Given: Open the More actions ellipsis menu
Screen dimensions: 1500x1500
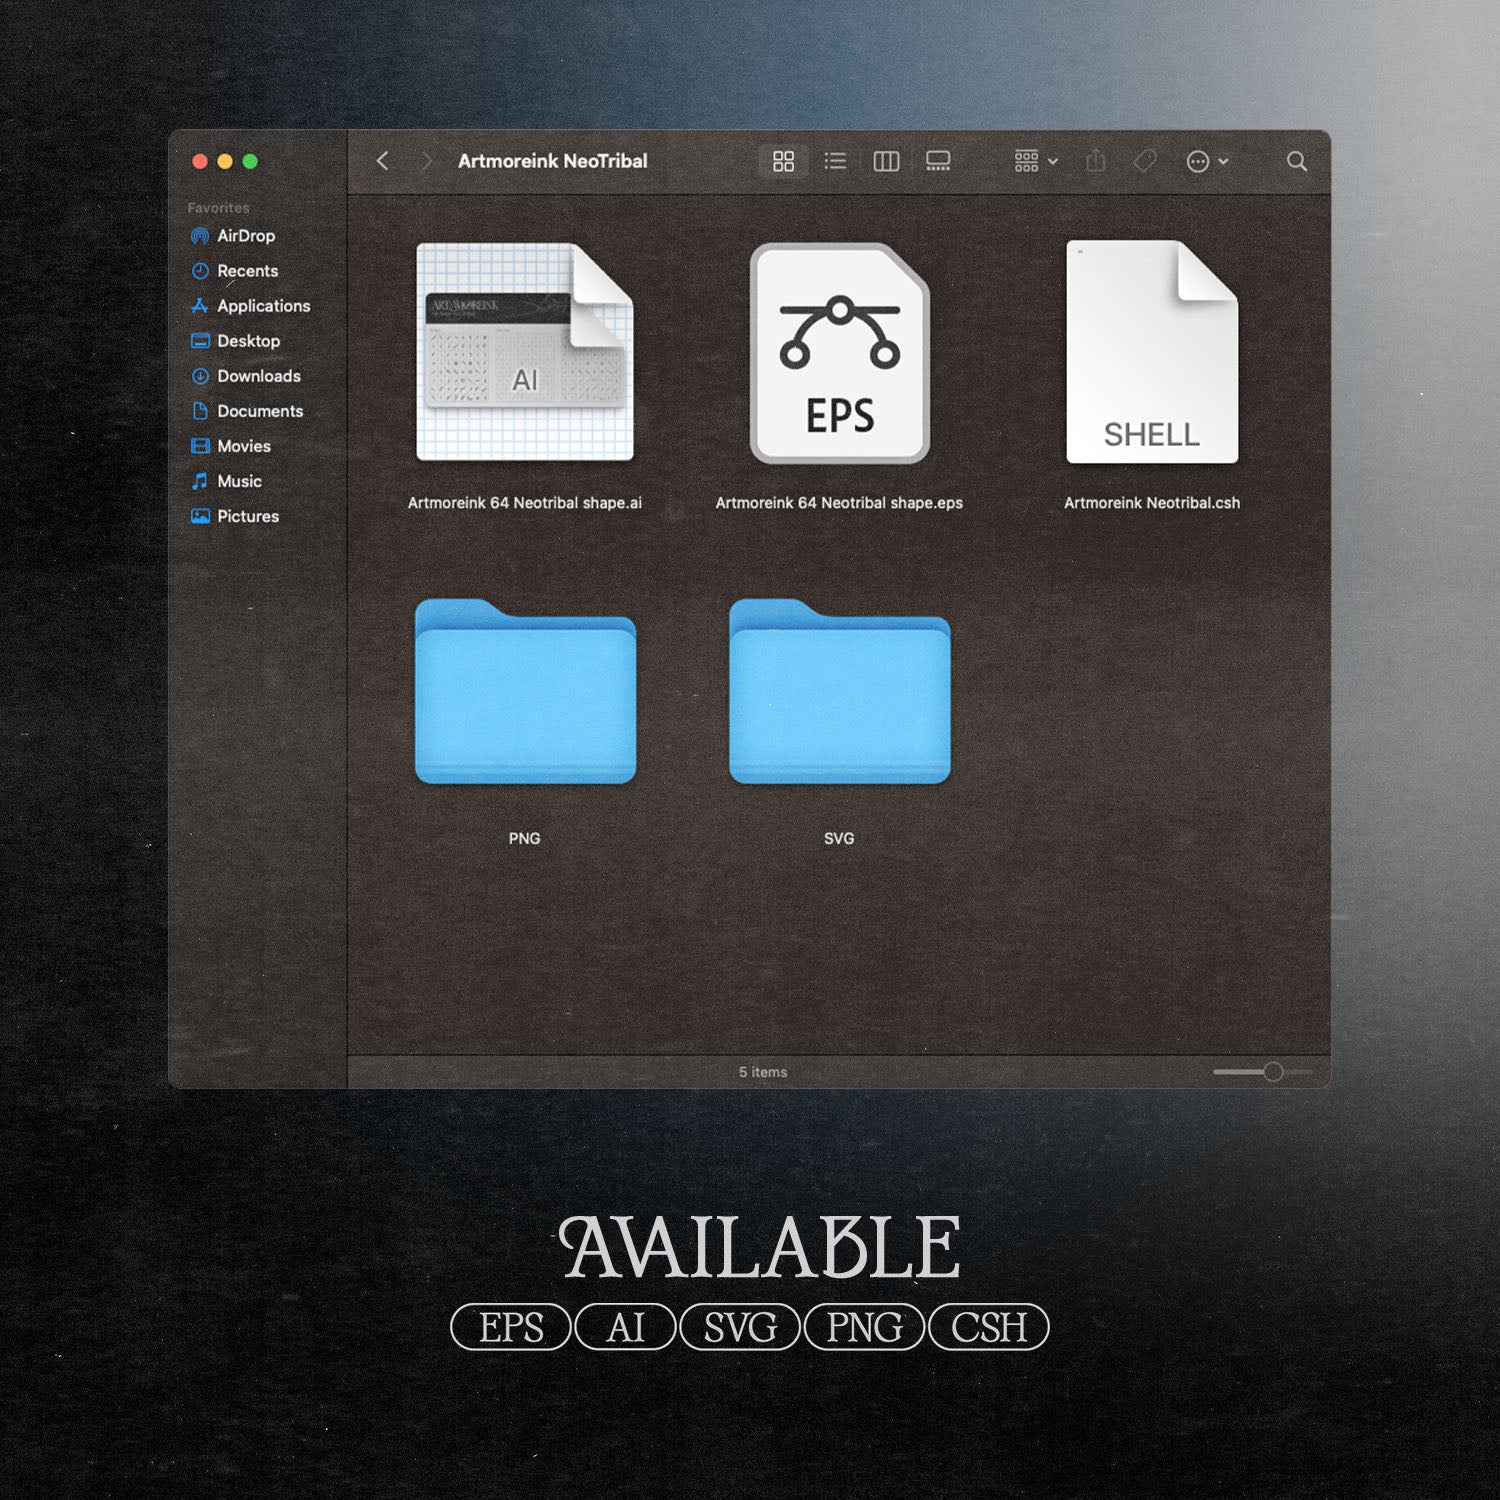Looking at the screenshot, I should (x=1206, y=161).
